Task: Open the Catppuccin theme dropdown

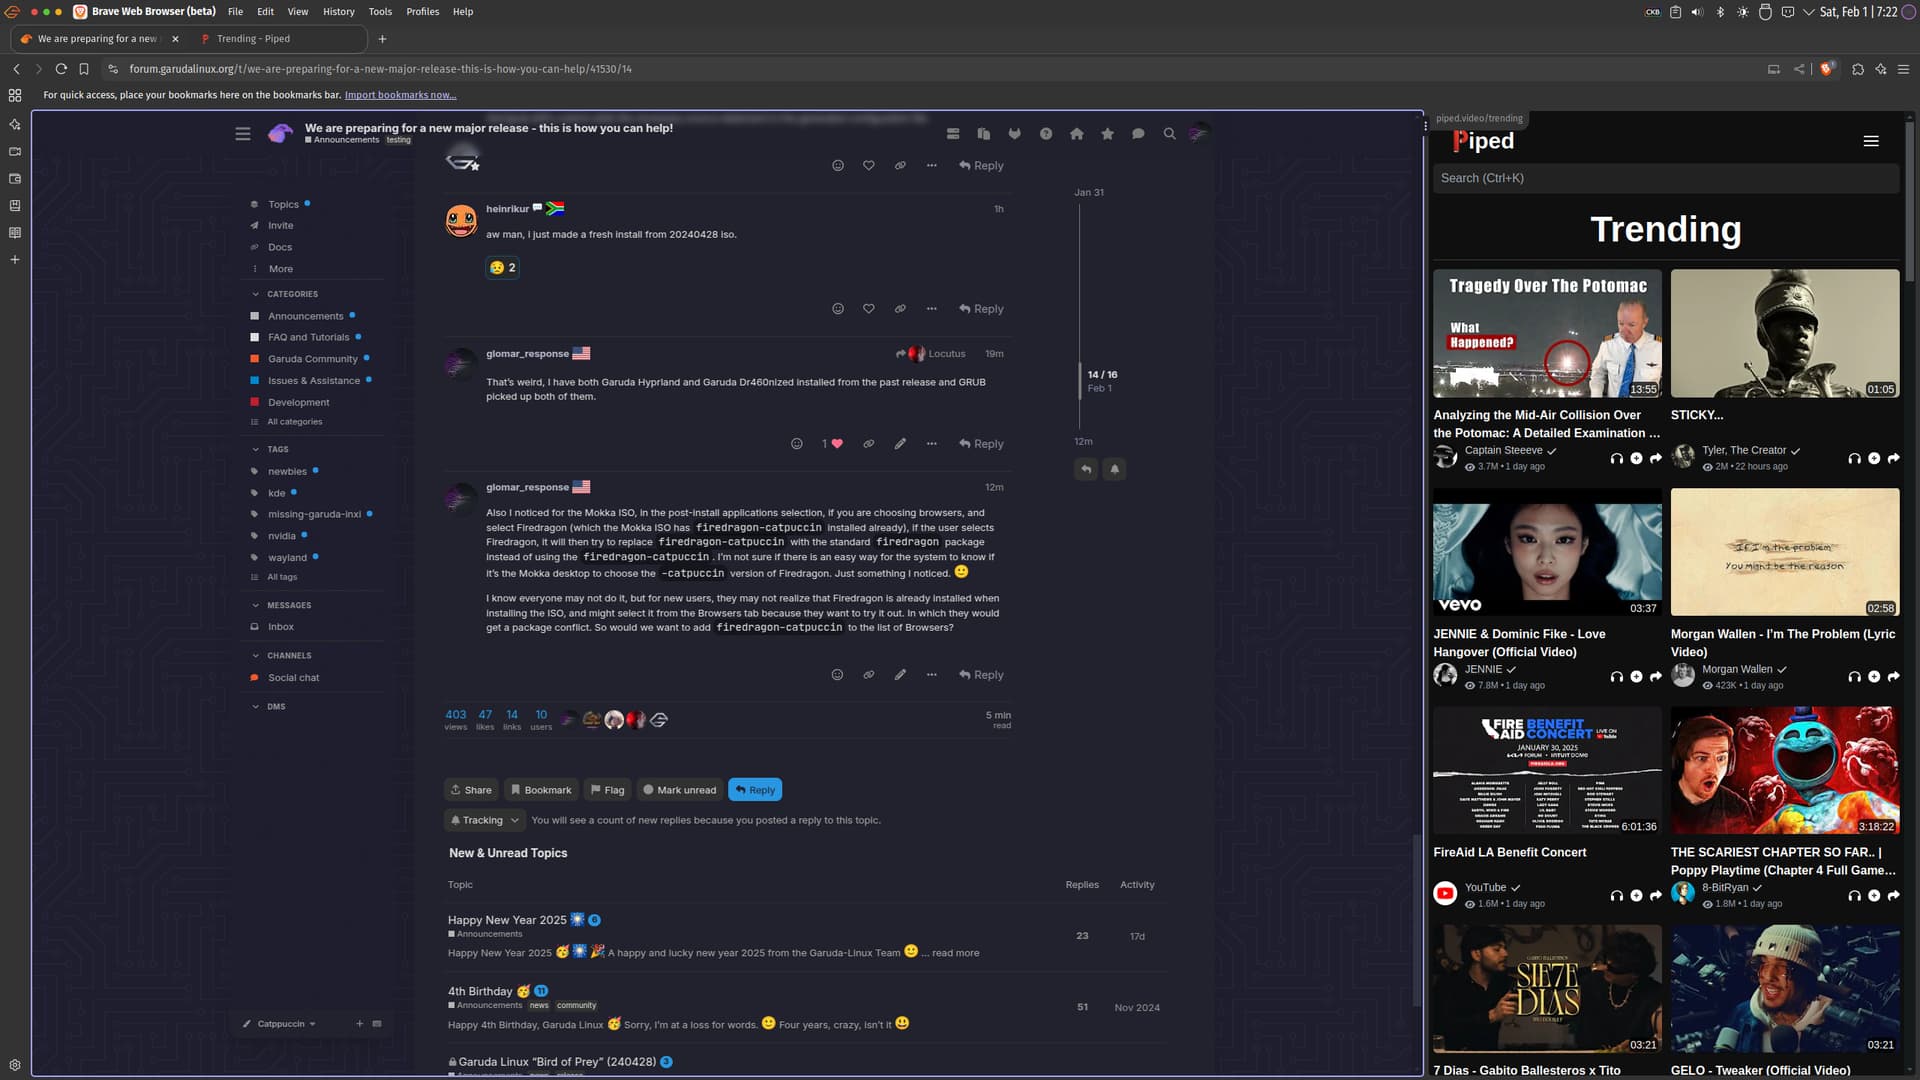Action: click(x=280, y=1024)
